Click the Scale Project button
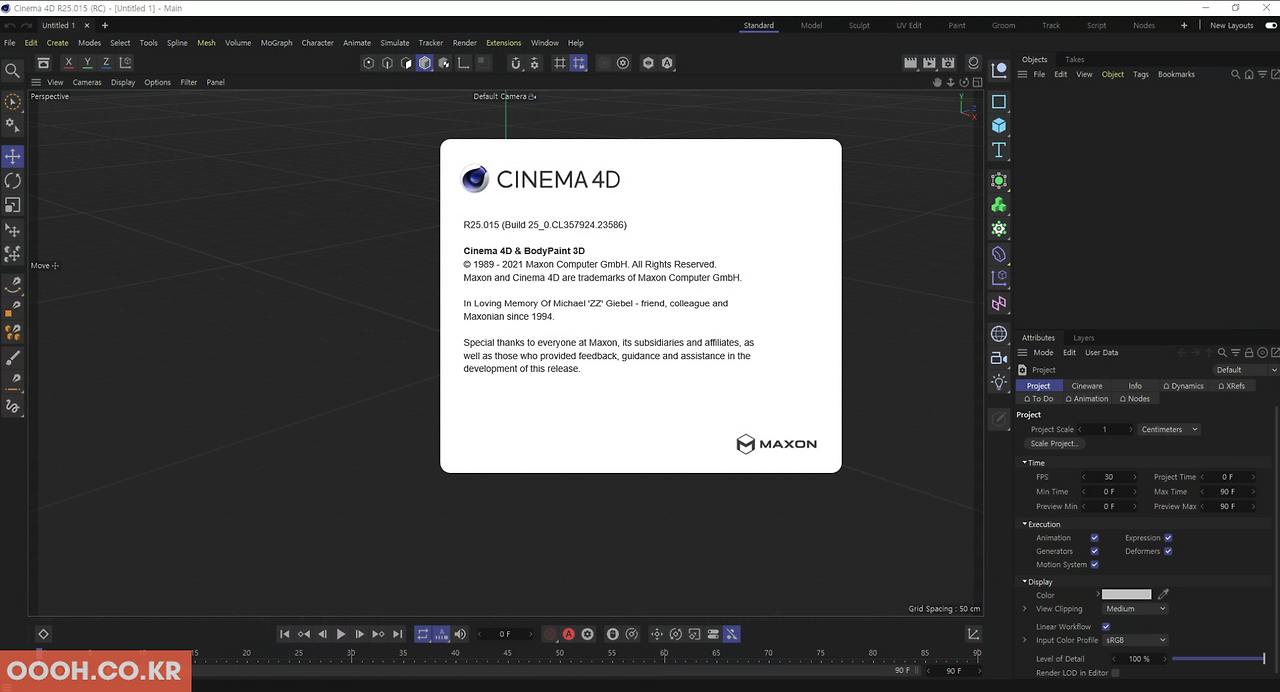 [x=1055, y=443]
